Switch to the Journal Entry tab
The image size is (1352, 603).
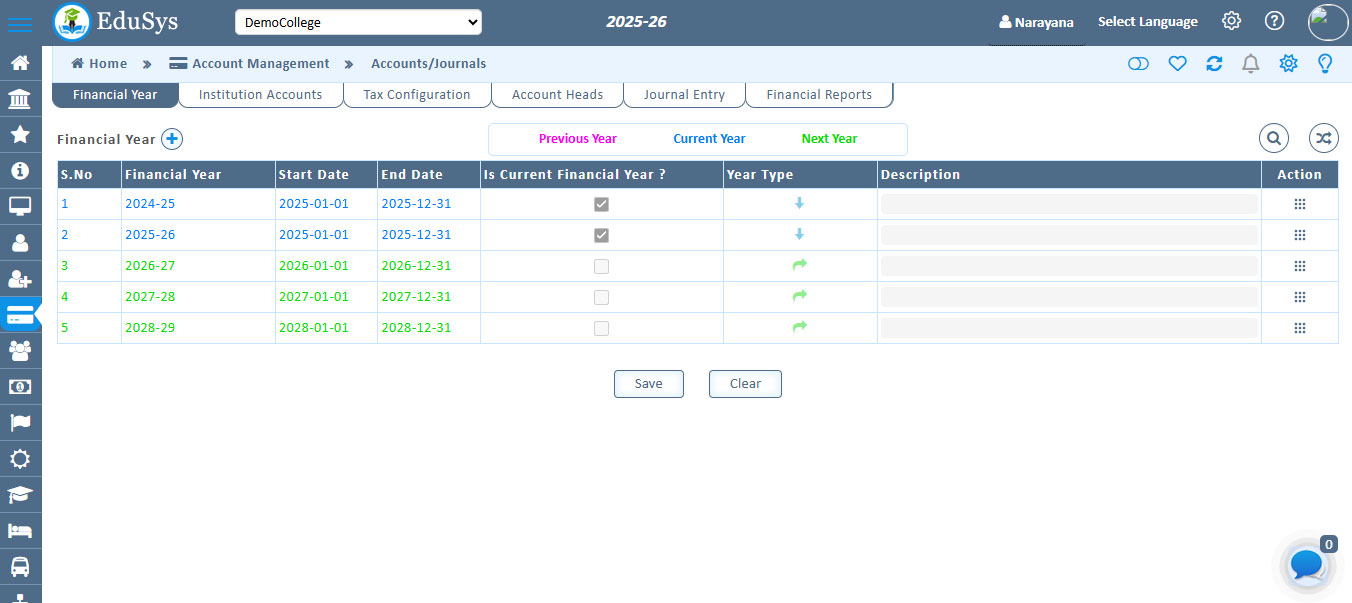tap(684, 94)
